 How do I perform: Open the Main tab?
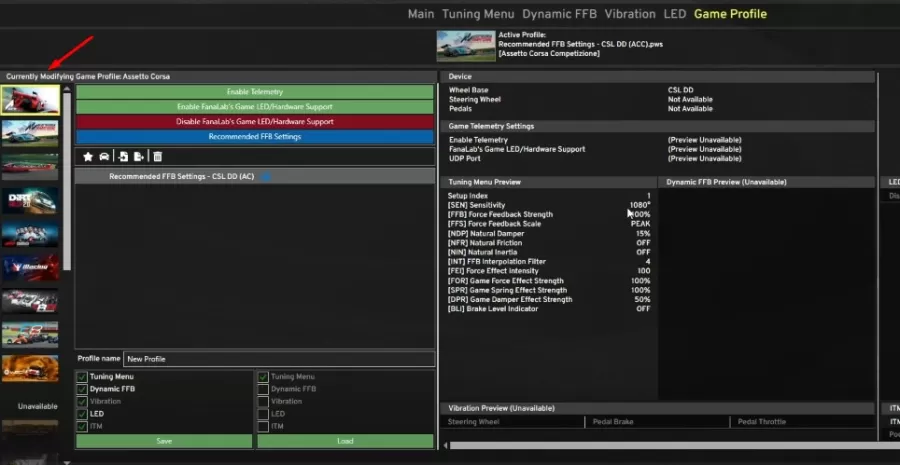coord(421,14)
